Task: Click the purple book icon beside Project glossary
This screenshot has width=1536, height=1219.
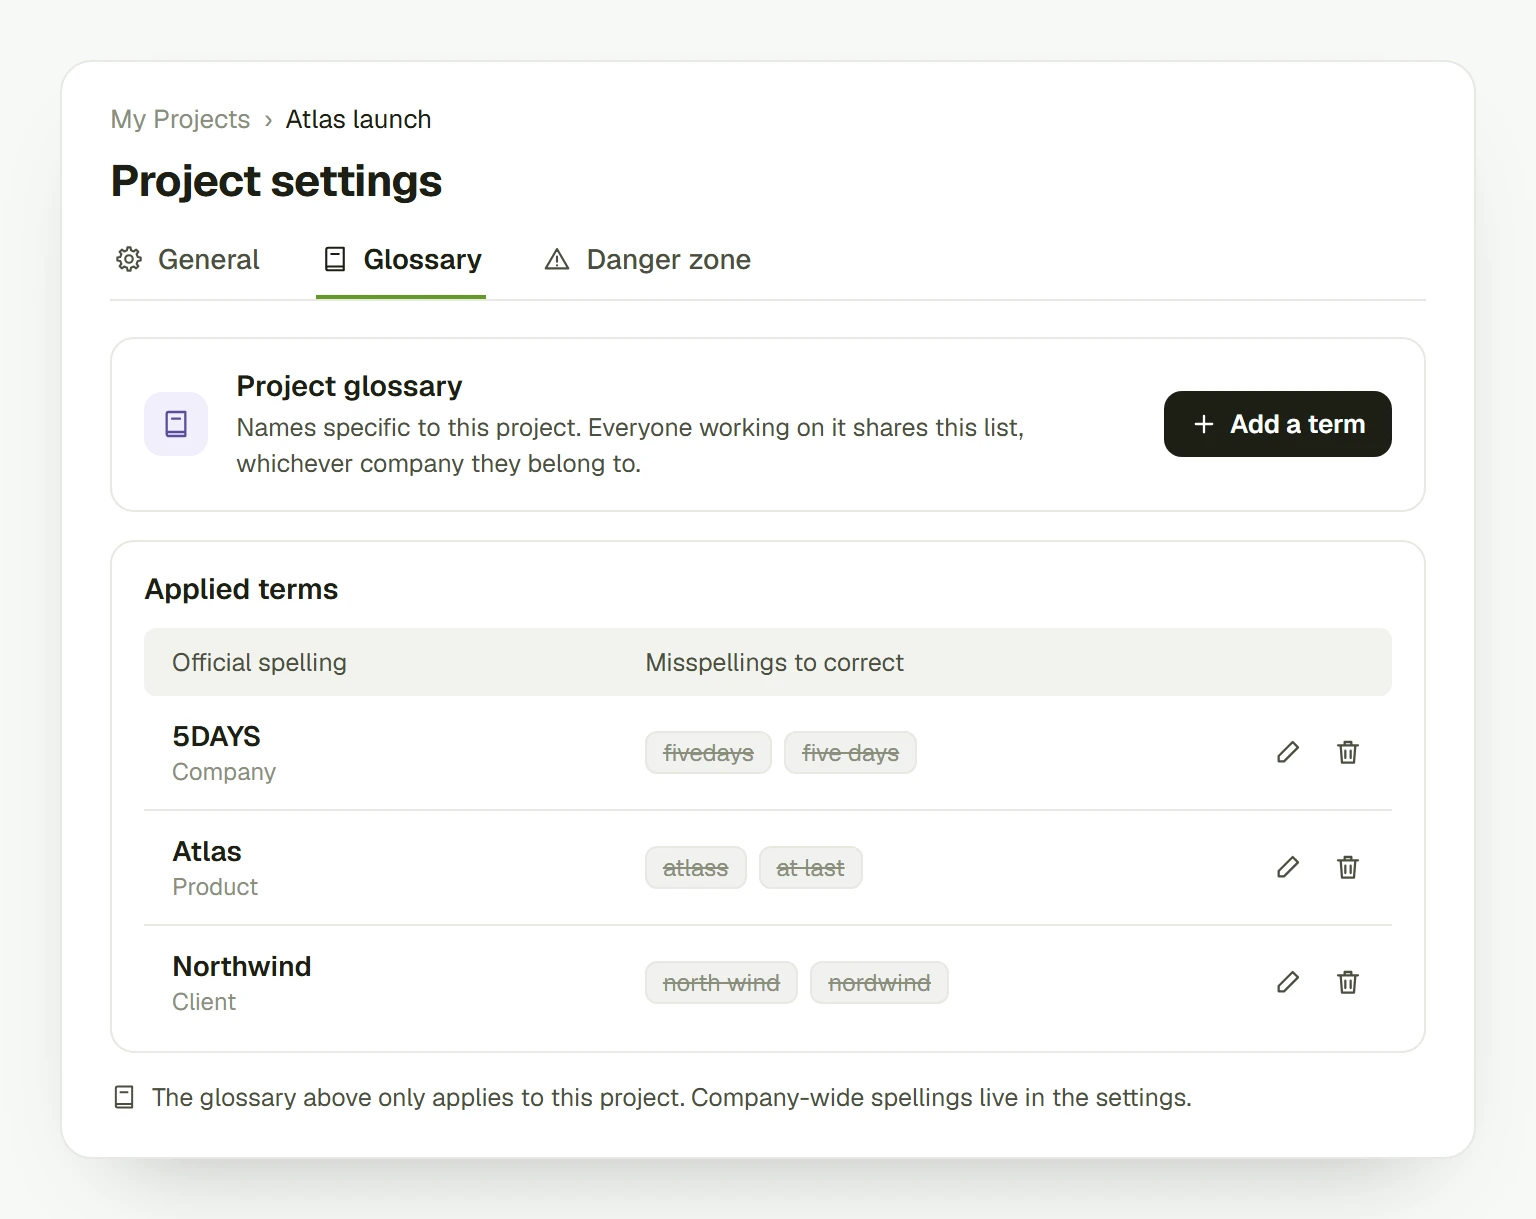Action: point(176,424)
